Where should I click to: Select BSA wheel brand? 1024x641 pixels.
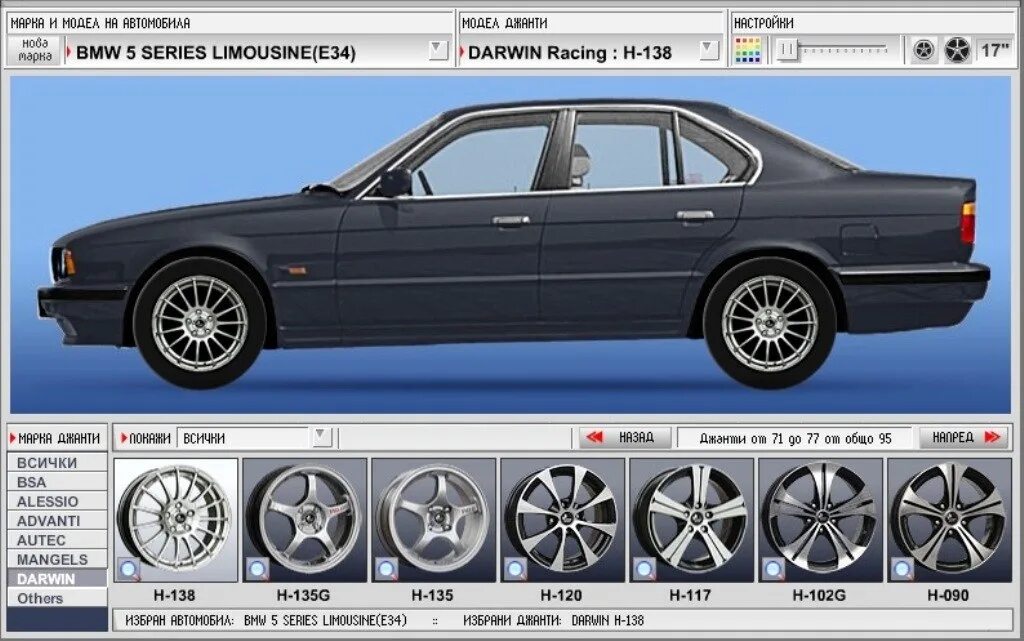click(x=57, y=482)
